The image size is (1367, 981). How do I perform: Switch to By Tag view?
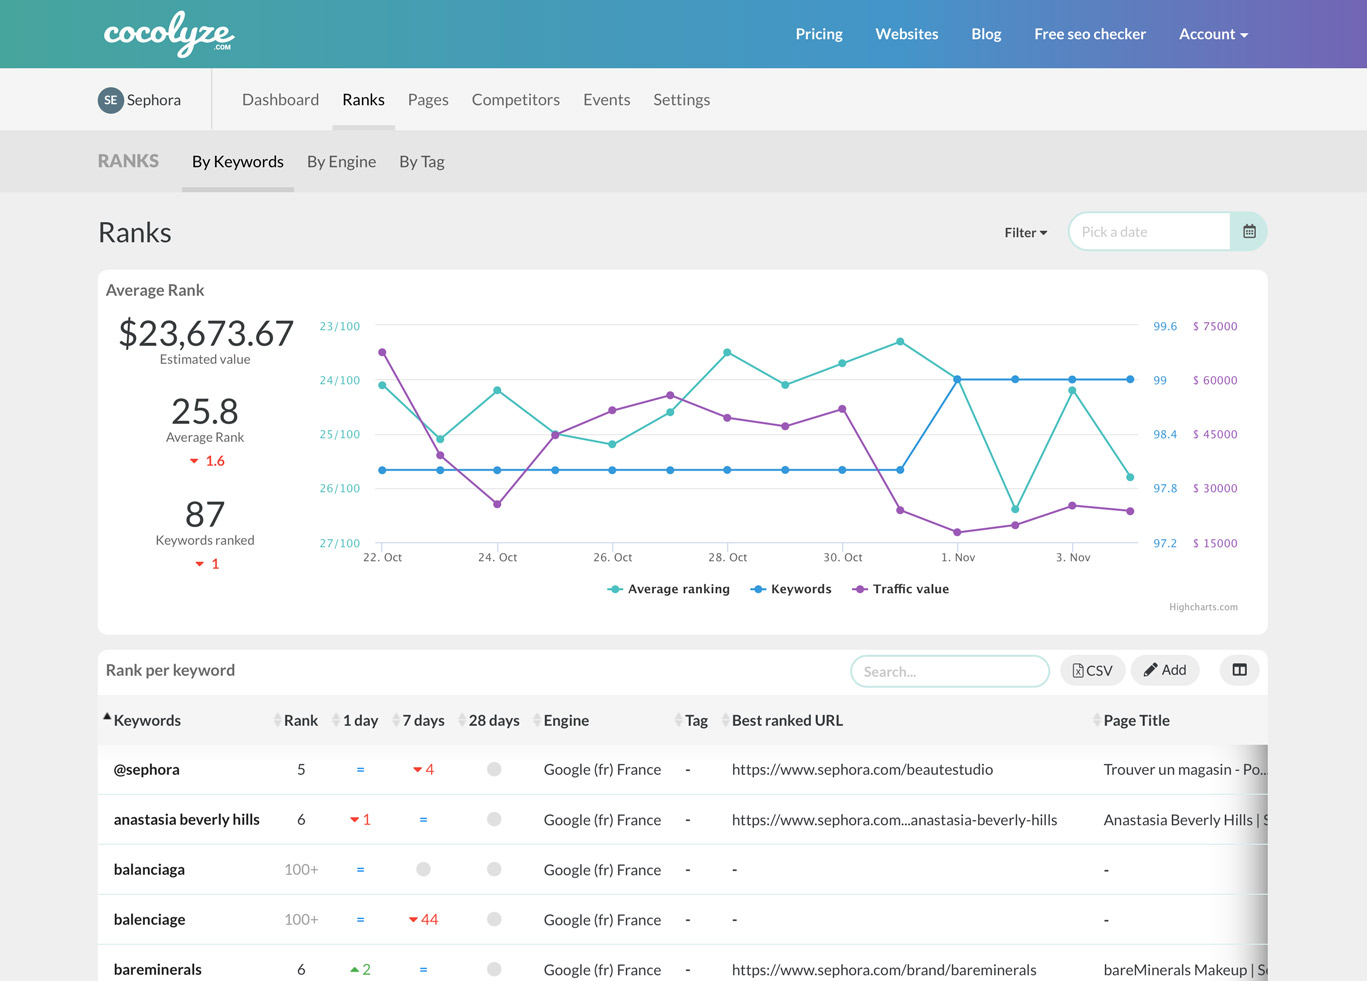point(422,162)
